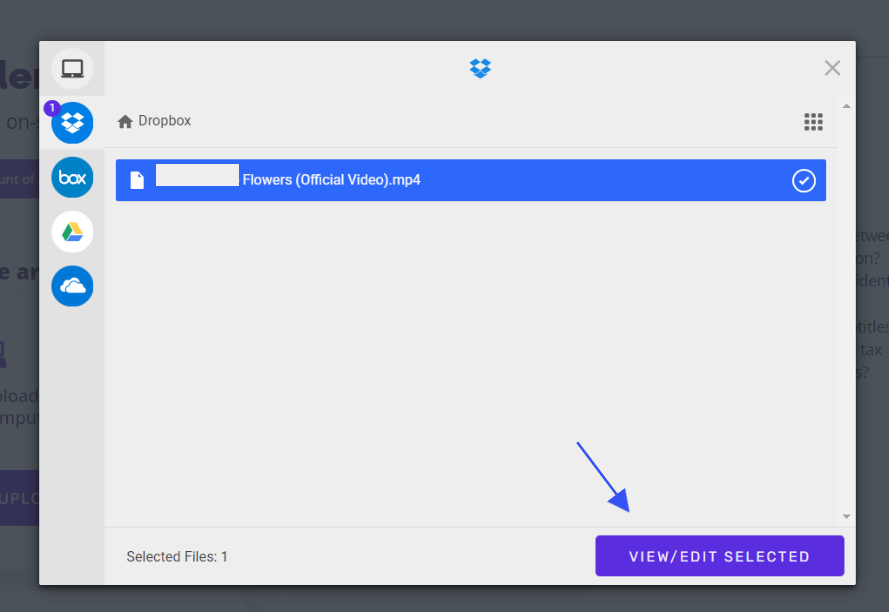The image size is (889, 612).
Task: Click the Selected Files: 1 status text
Action: coord(177,557)
